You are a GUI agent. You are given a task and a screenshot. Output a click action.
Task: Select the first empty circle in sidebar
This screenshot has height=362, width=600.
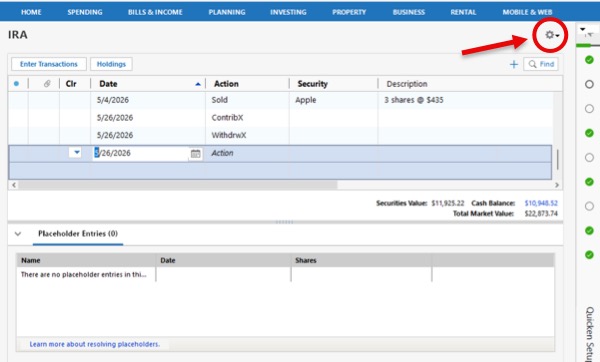589,84
